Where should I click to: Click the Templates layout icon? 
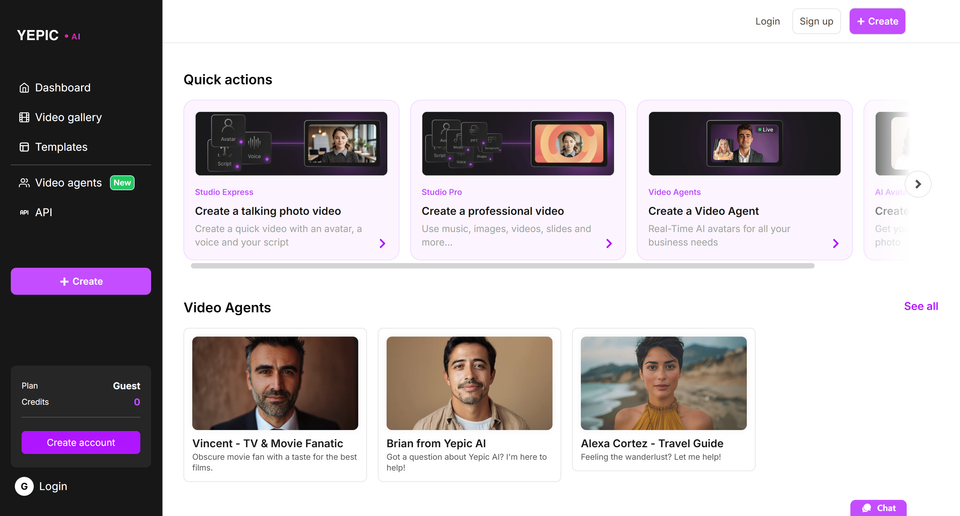click(x=24, y=147)
